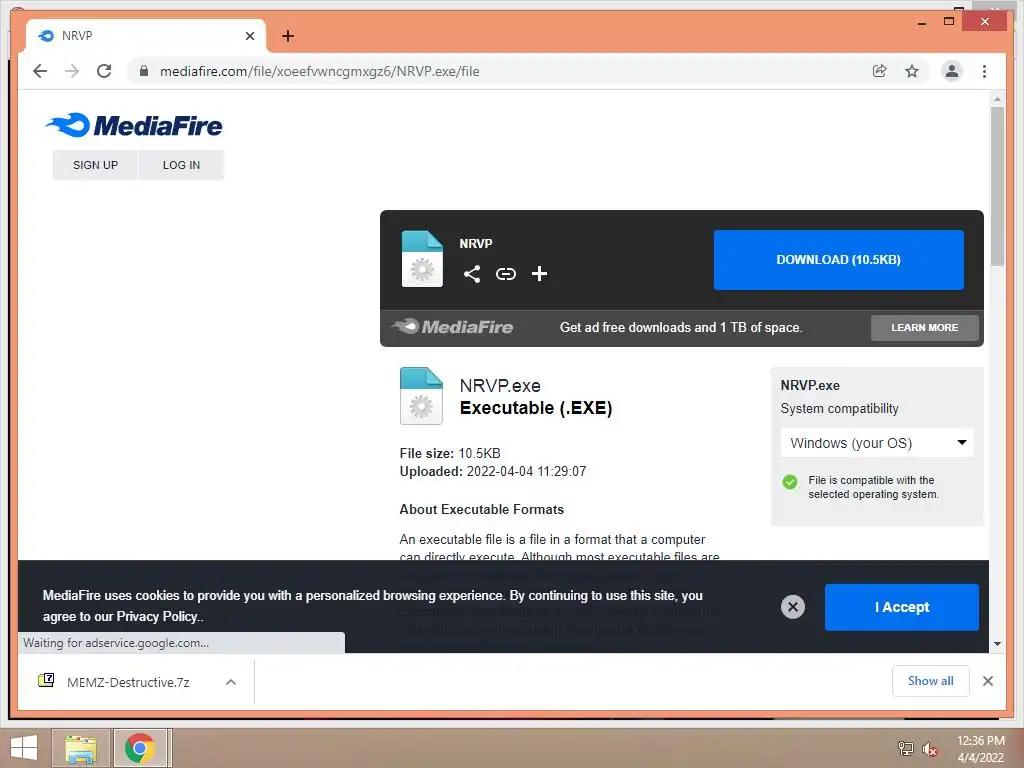Close the NRVP tab
This screenshot has width=1024, height=768.
coord(249,36)
